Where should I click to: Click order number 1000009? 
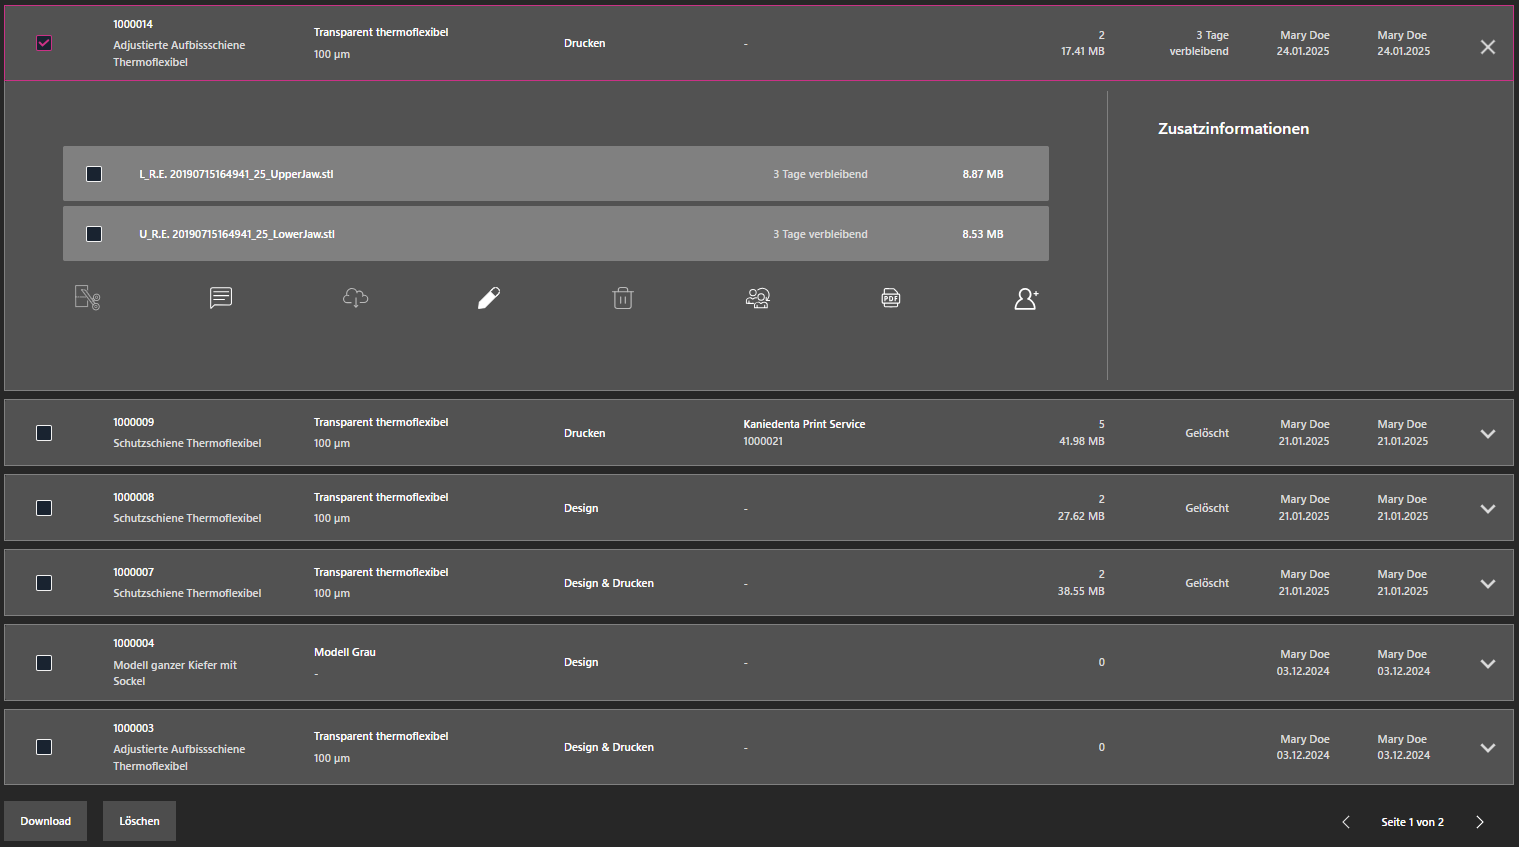coord(133,422)
